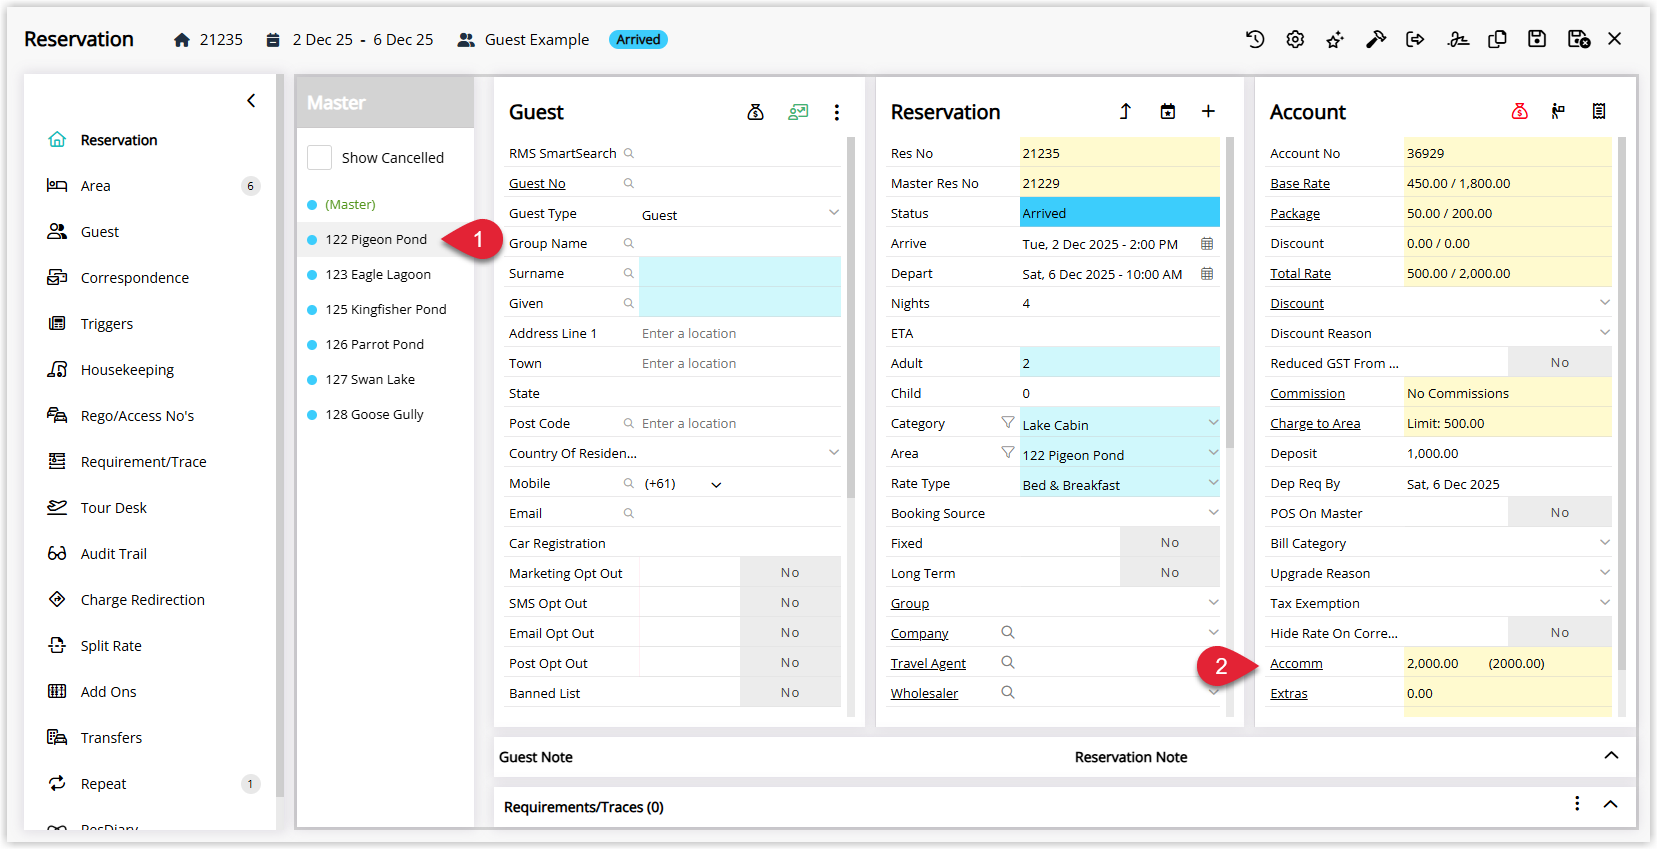Toggle POS On Master switch
This screenshot has width=1658, height=850.
point(1560,513)
